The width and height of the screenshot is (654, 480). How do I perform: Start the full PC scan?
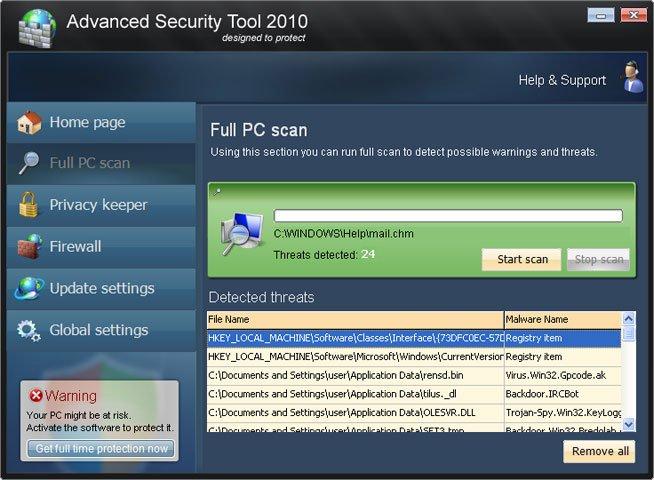522,259
